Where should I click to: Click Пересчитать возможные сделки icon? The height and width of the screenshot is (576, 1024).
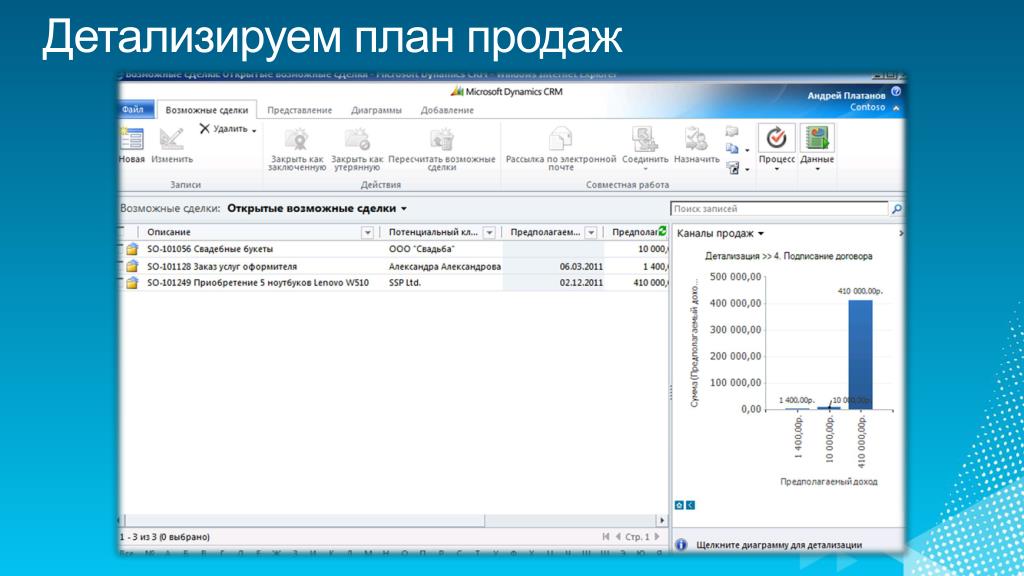click(441, 140)
